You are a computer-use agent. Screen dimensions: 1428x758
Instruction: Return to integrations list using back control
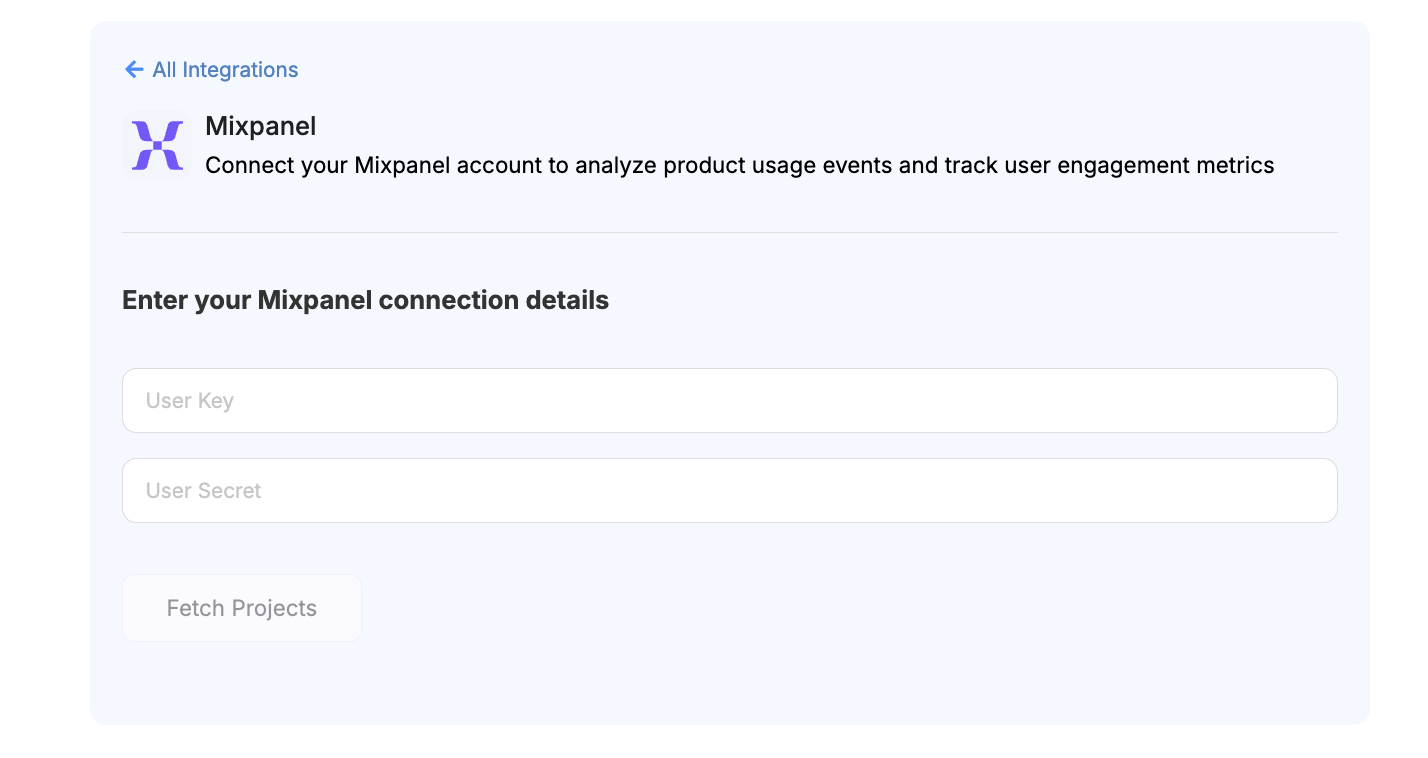pos(210,69)
